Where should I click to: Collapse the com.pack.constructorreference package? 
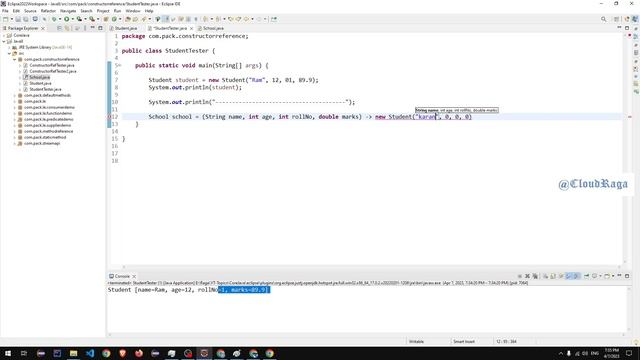point(15,59)
